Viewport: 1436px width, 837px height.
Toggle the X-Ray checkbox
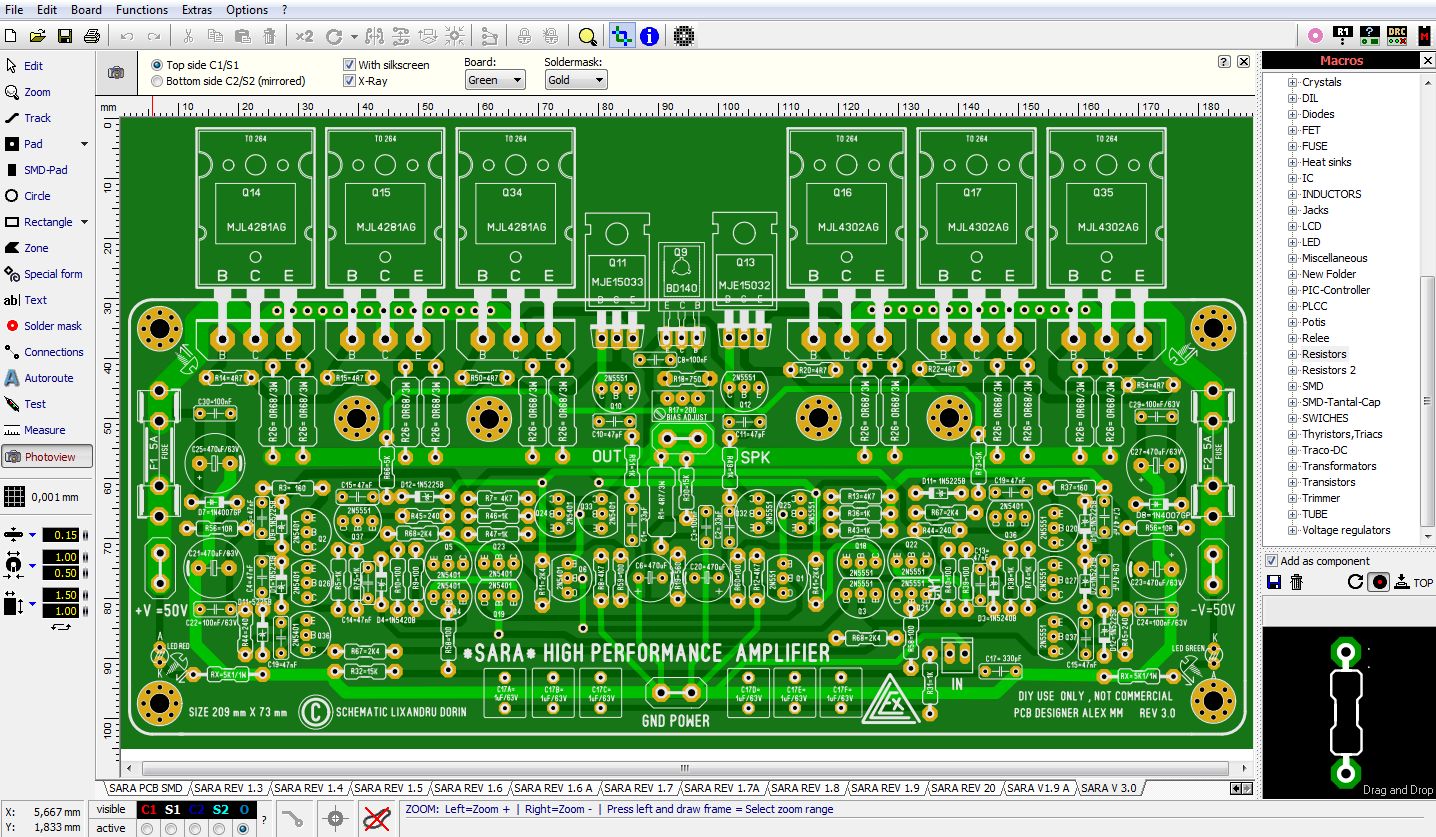click(349, 81)
